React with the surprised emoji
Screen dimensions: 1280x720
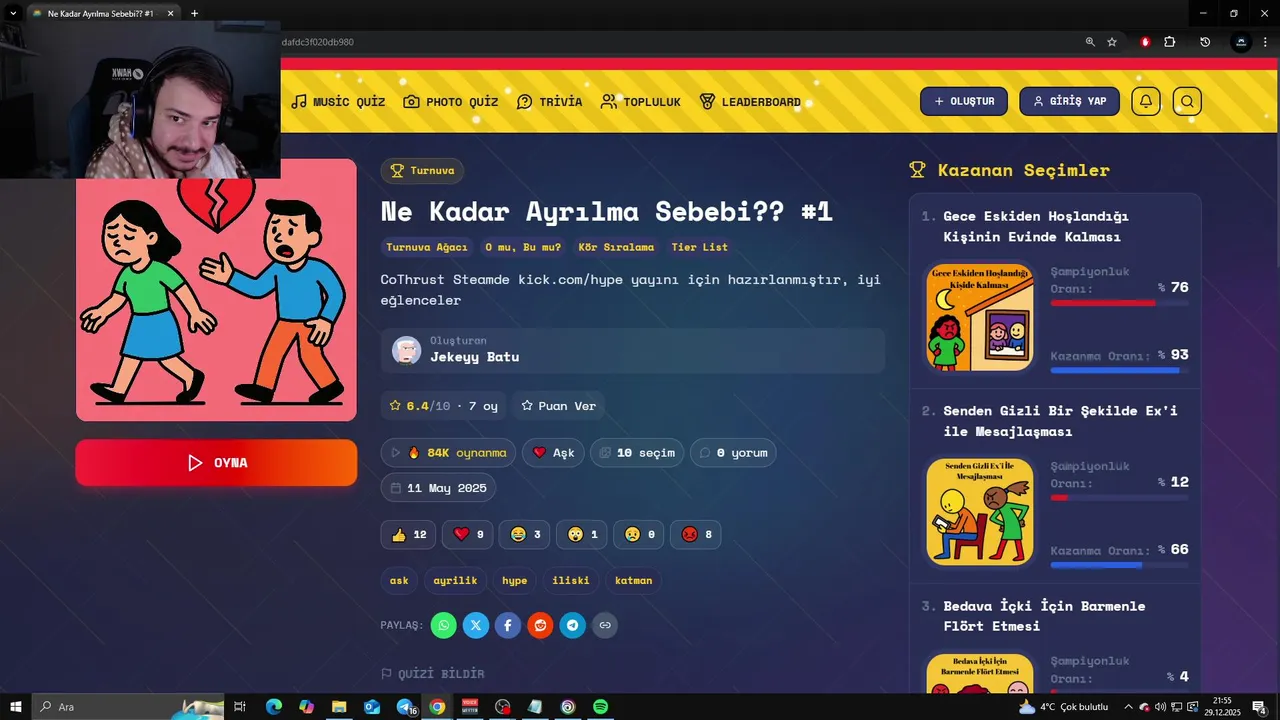point(582,535)
